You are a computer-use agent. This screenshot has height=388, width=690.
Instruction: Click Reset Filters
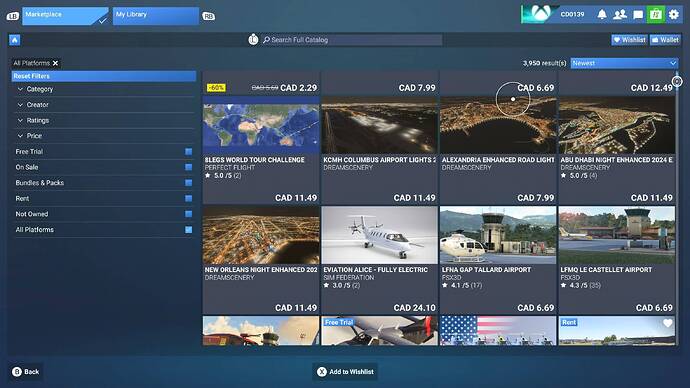click(x=104, y=76)
